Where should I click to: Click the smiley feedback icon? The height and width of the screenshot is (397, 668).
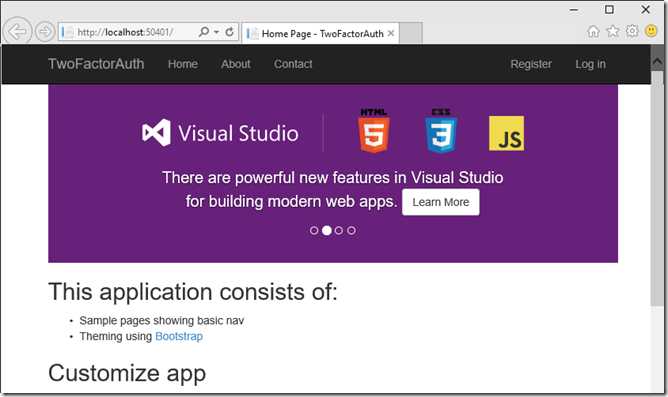[651, 31]
